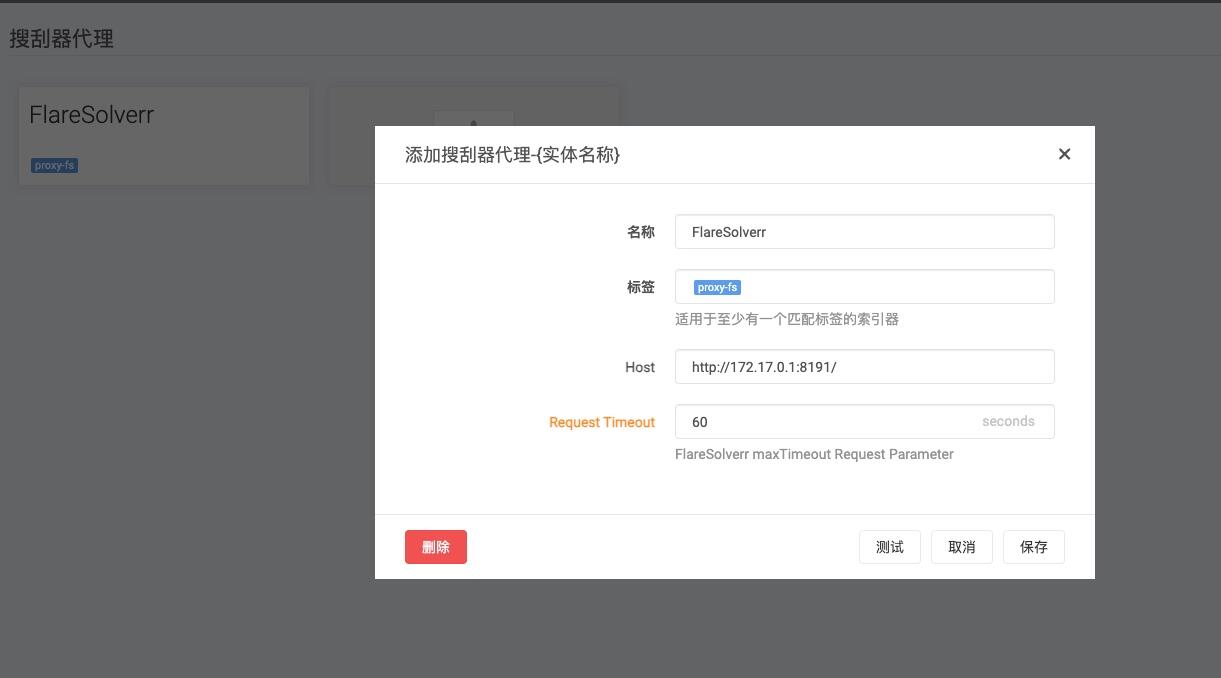Click inside the Host URL field
The height and width of the screenshot is (678, 1221).
[865, 366]
